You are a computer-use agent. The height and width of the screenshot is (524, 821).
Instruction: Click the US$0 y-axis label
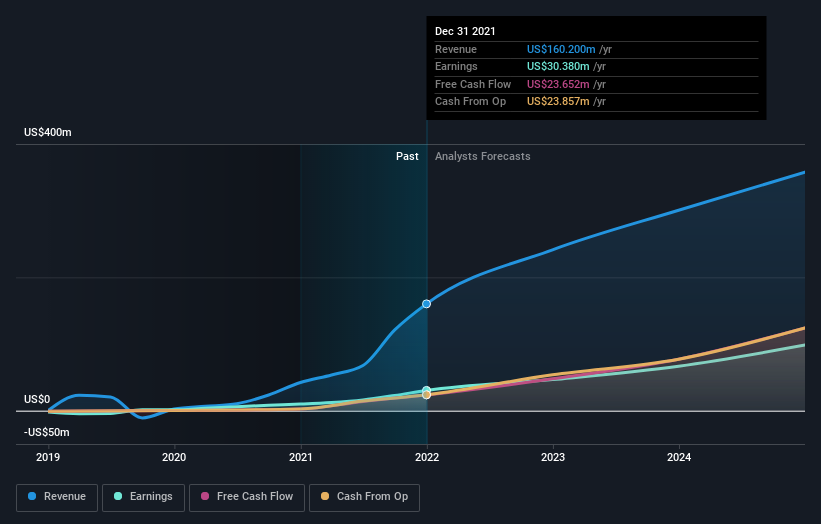coord(37,399)
